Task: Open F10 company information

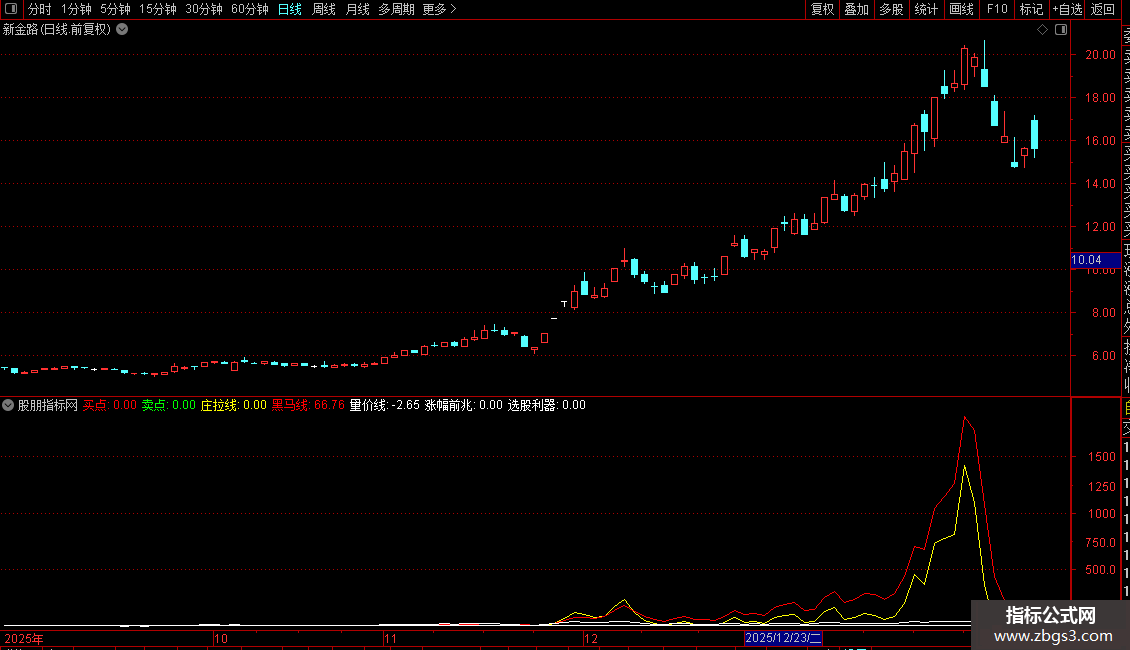Action: 997,9
